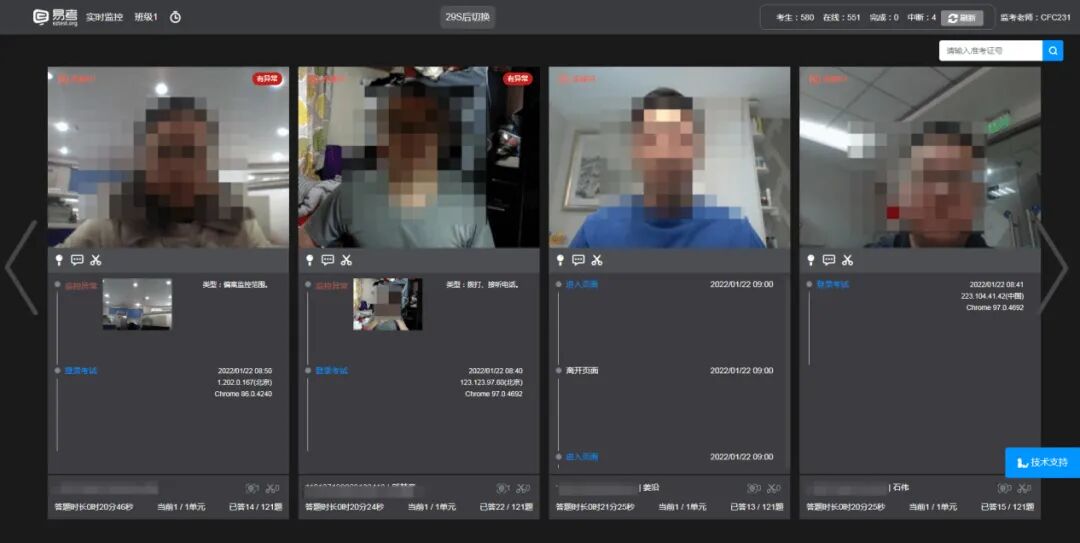Click the 刷新 refresh button

tap(962, 18)
